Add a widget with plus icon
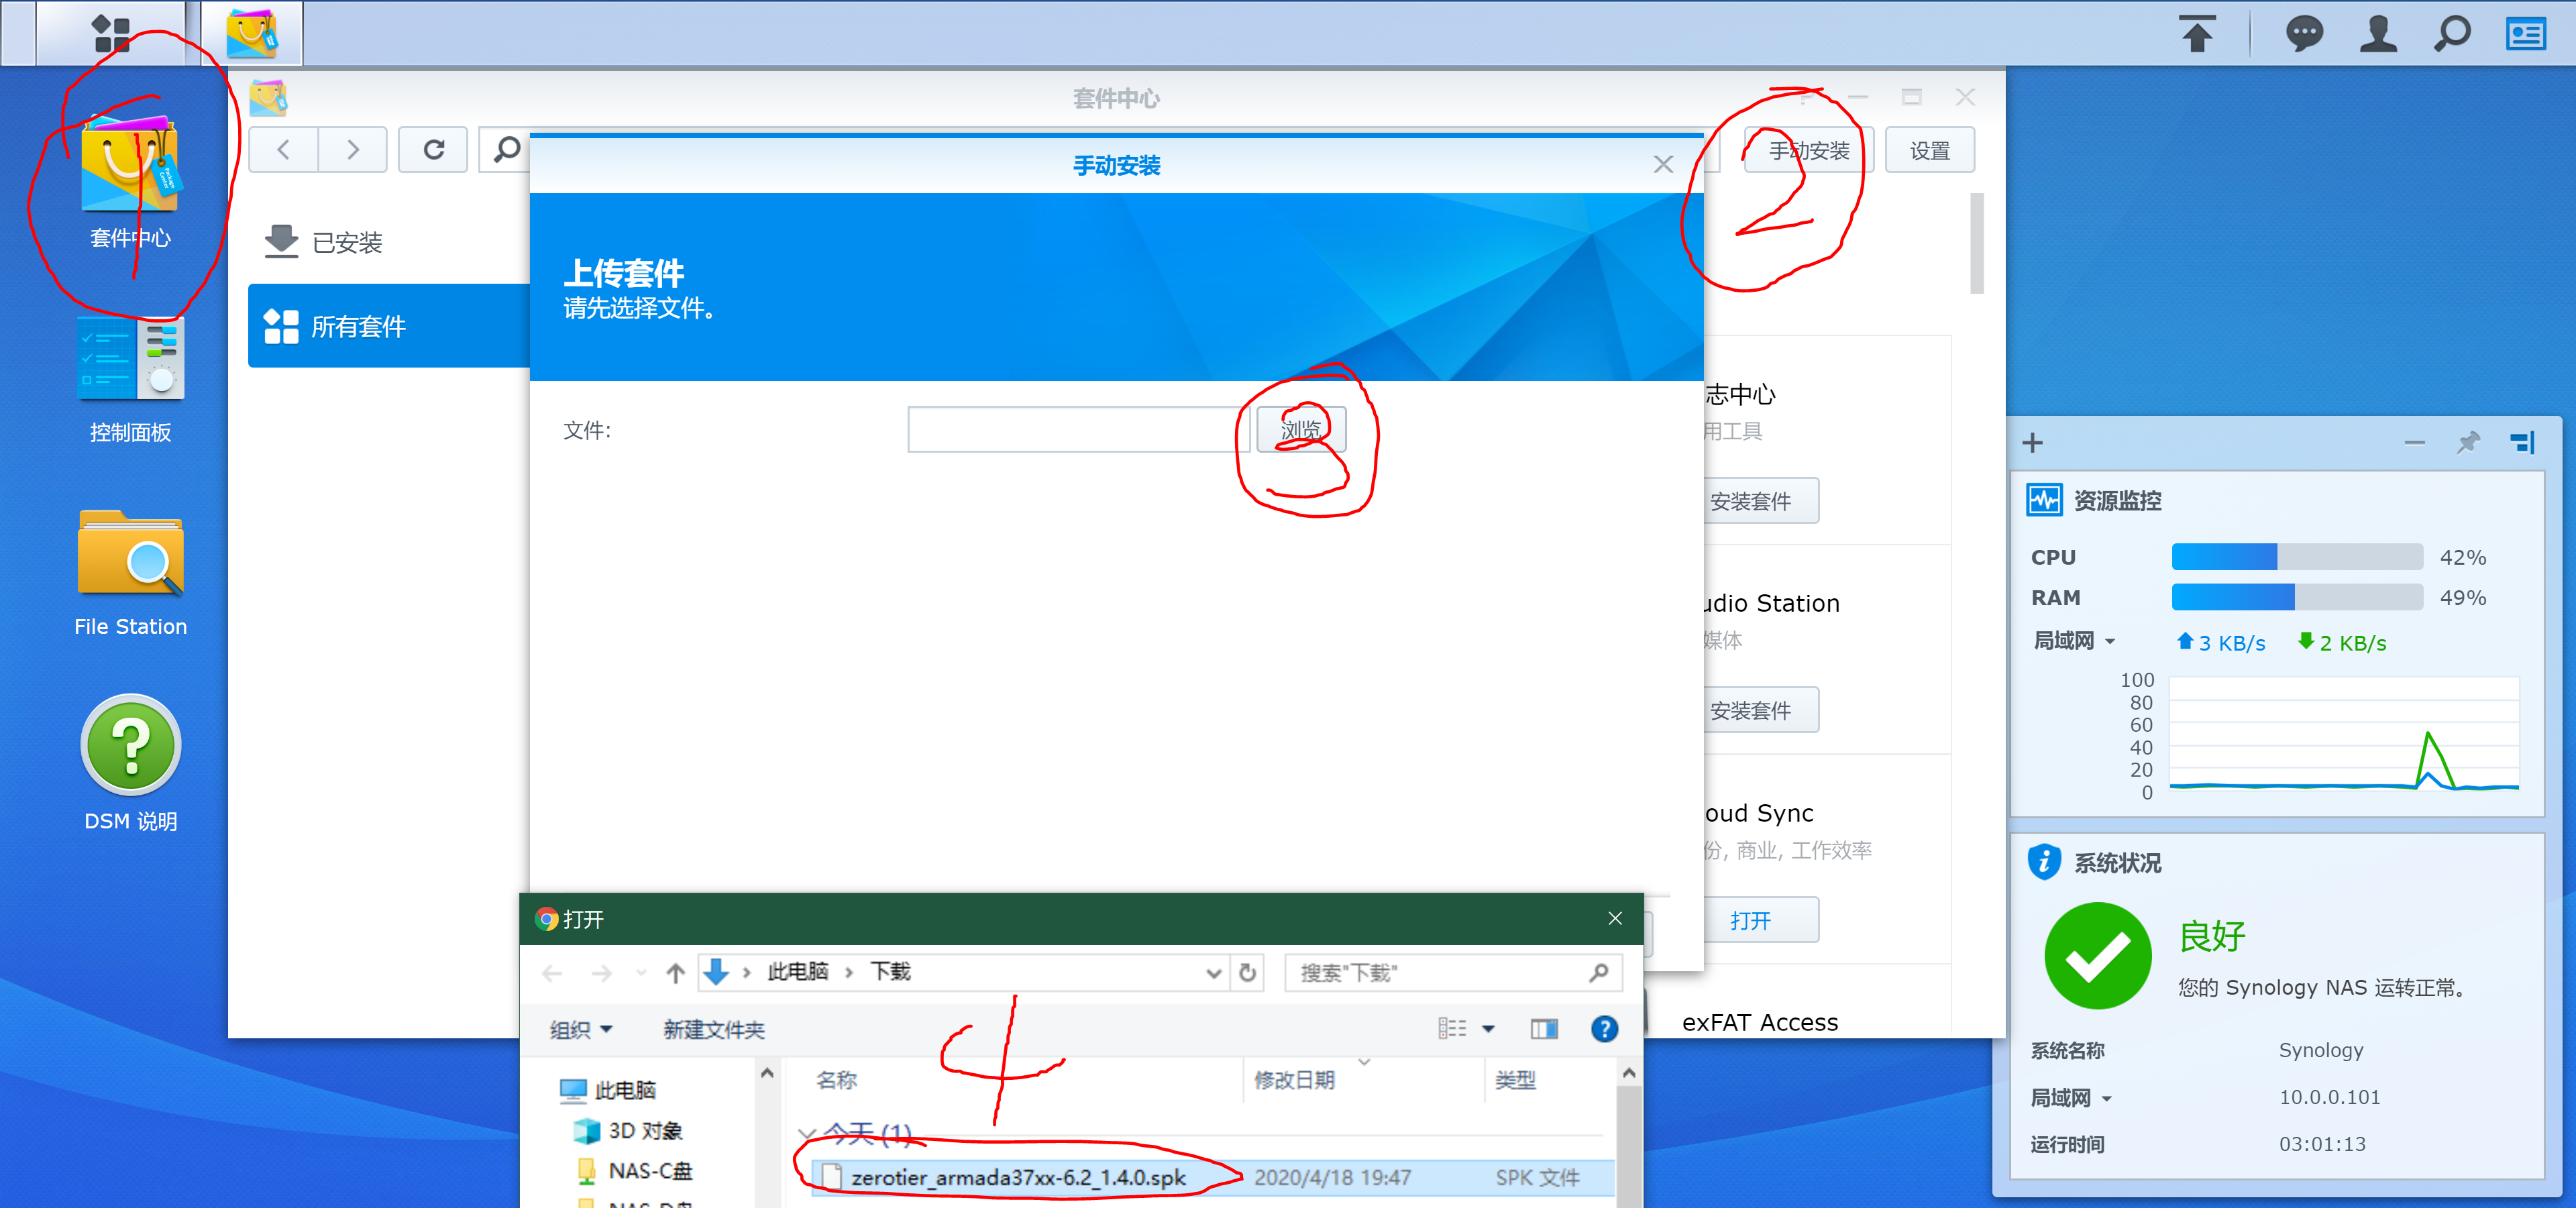The image size is (2576, 1208). point(2032,442)
